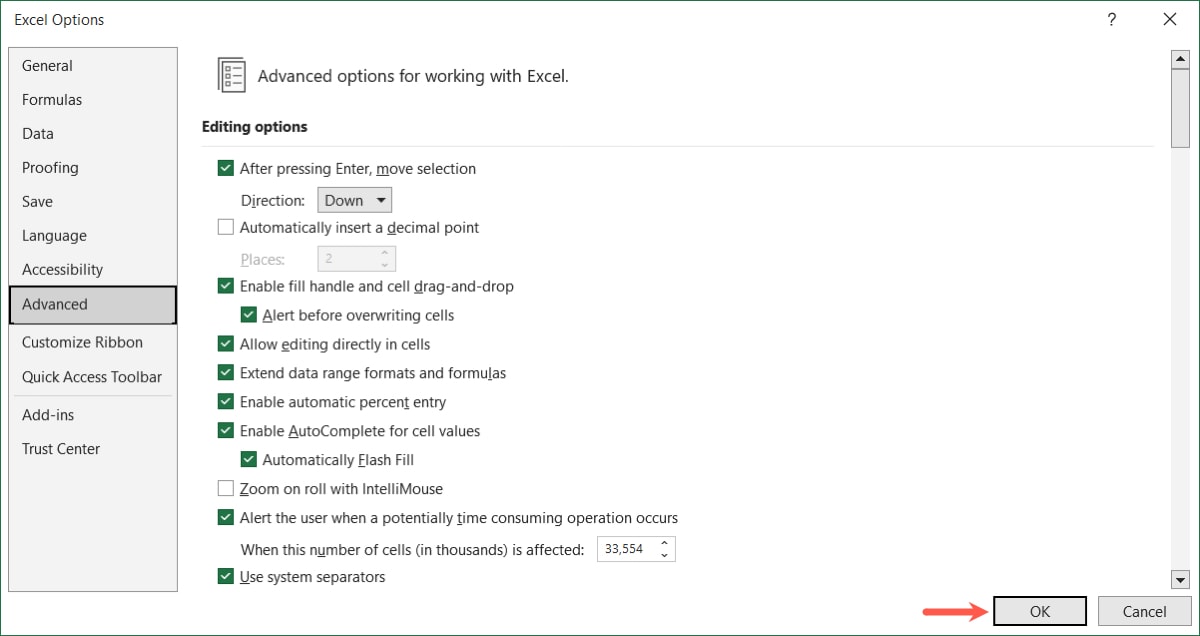Screen dimensions: 1200x636
Task: Click the scrollbar down arrow
Action: coord(1181,579)
